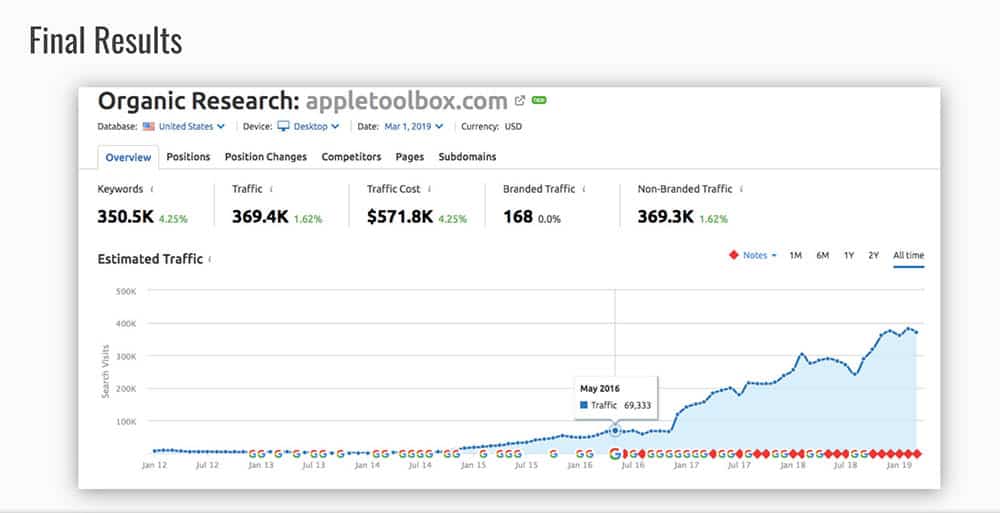This screenshot has width=1000, height=513.
Task: Click the Traffic Cost value $571.8K
Action: [x=400, y=217]
